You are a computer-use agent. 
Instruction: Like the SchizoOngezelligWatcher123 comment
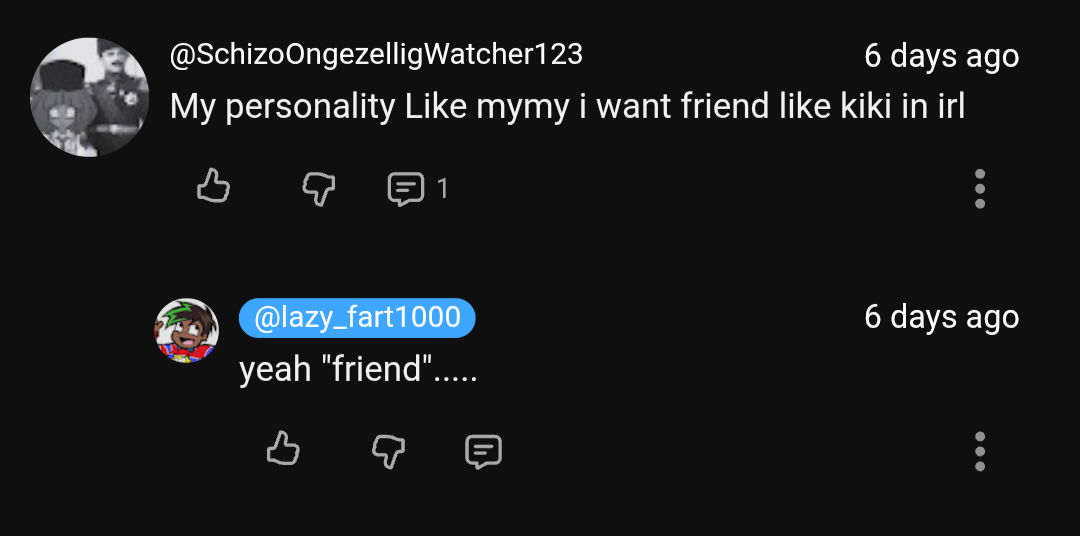213,187
